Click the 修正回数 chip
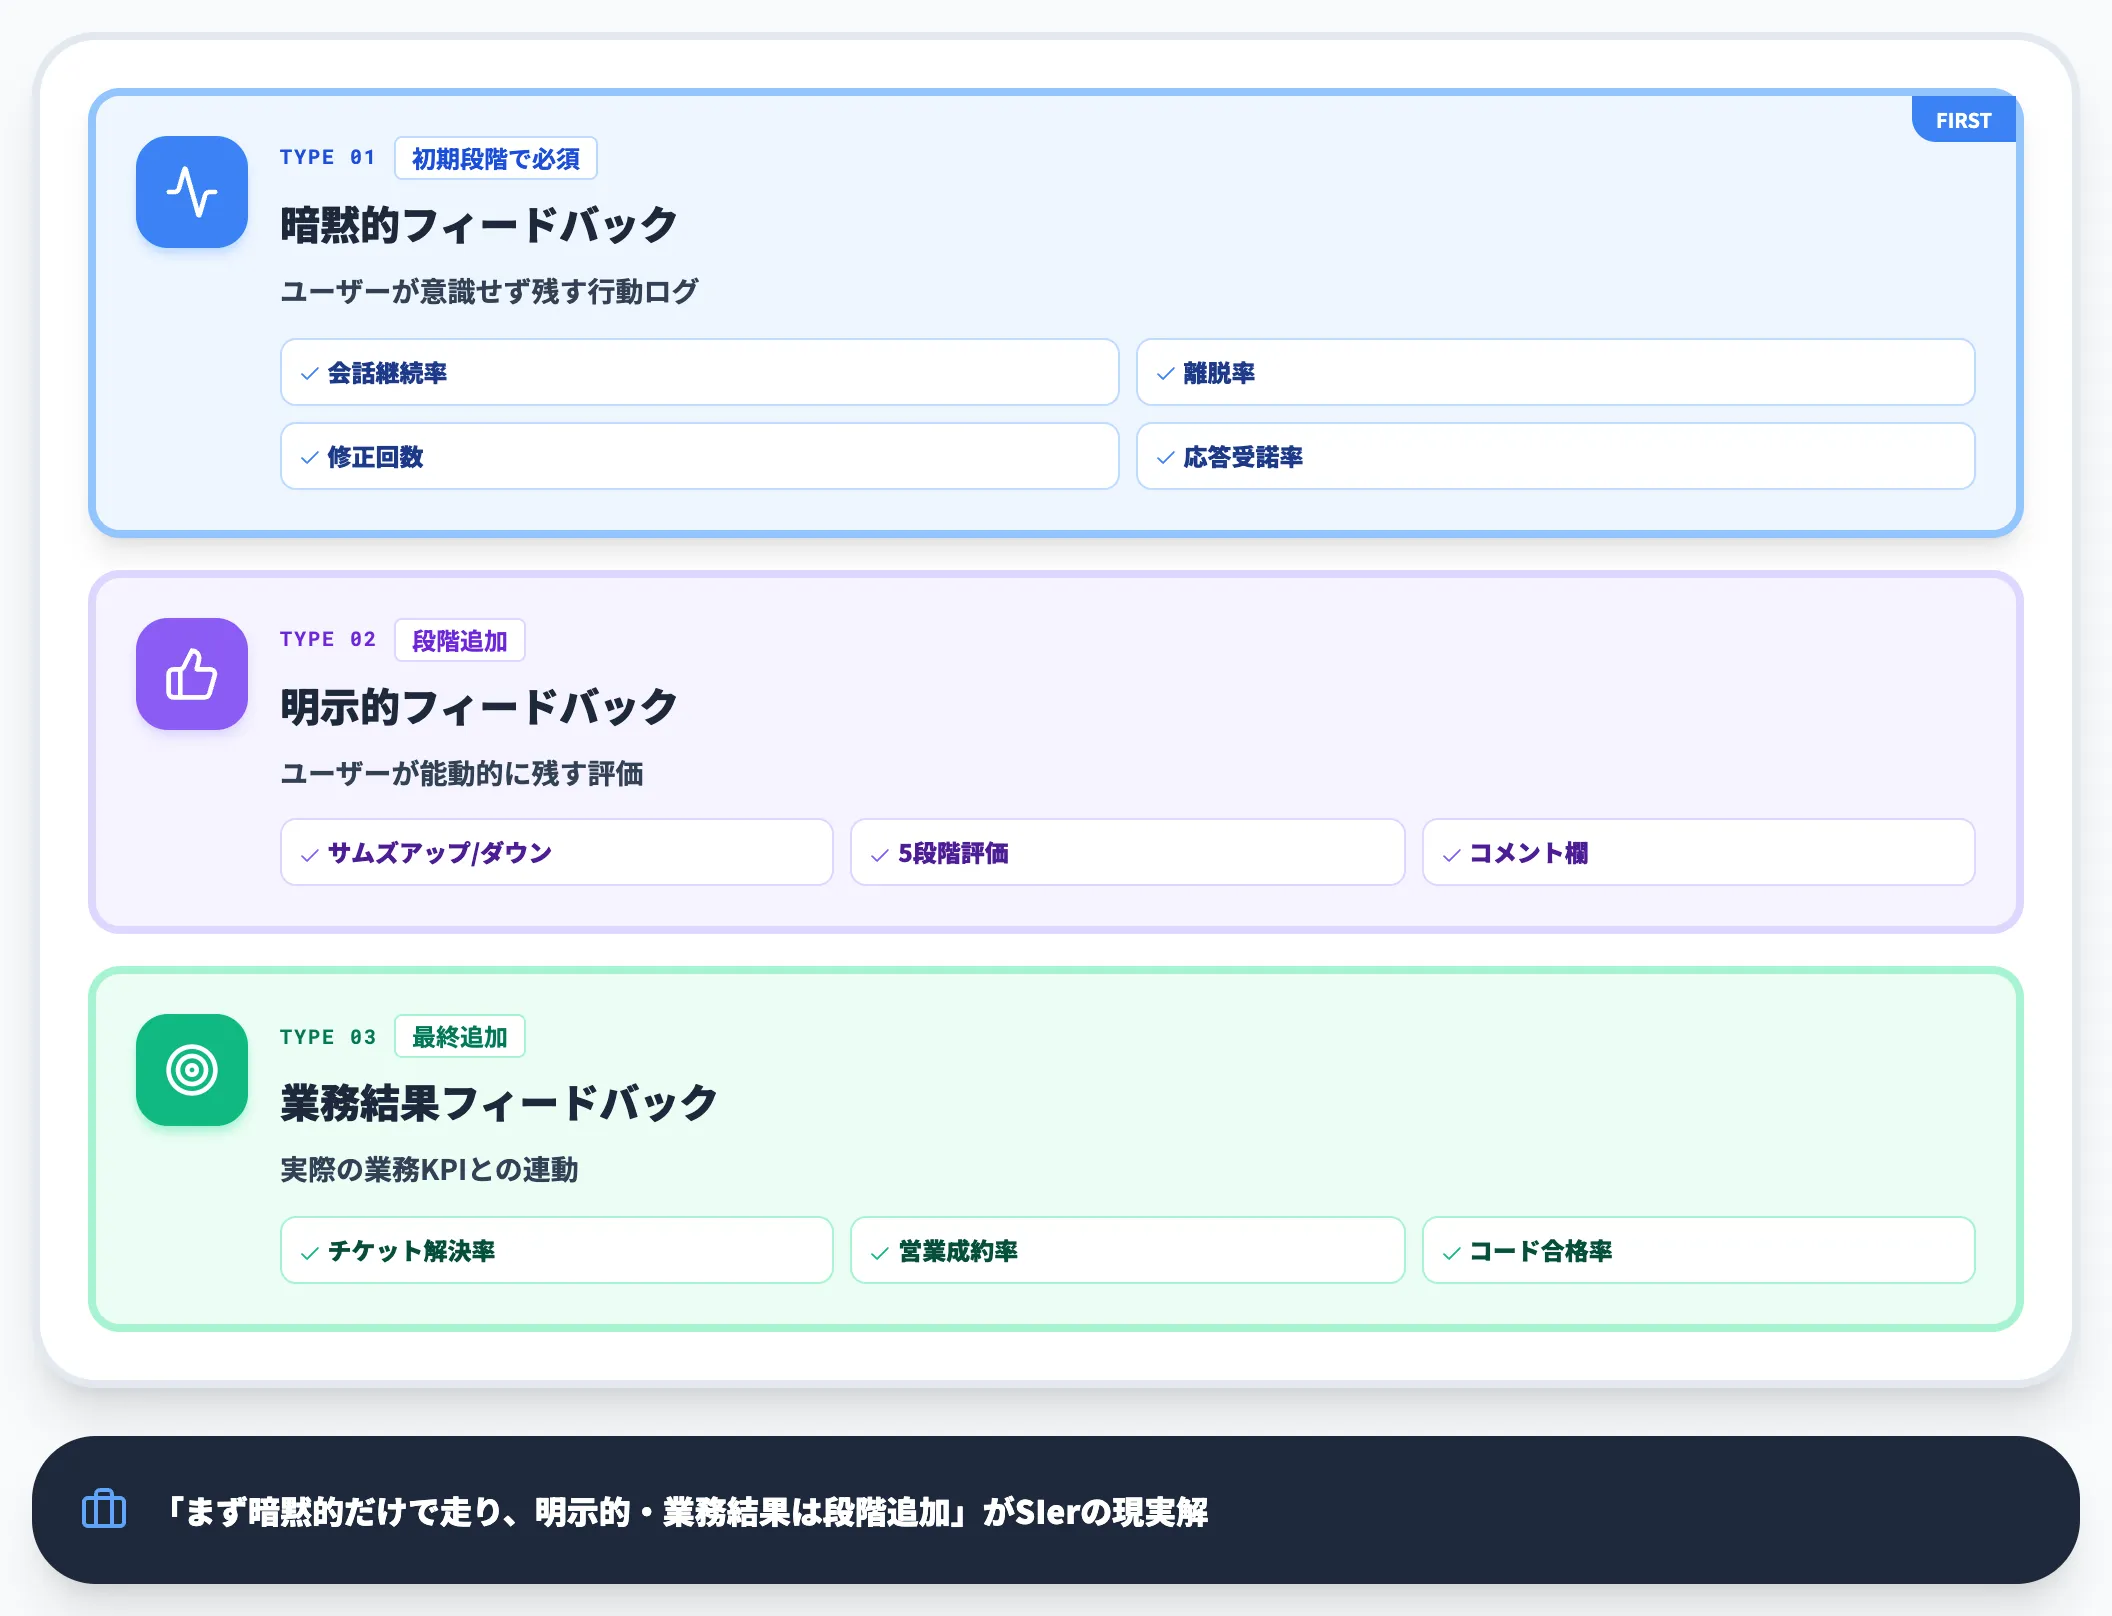 click(700, 456)
